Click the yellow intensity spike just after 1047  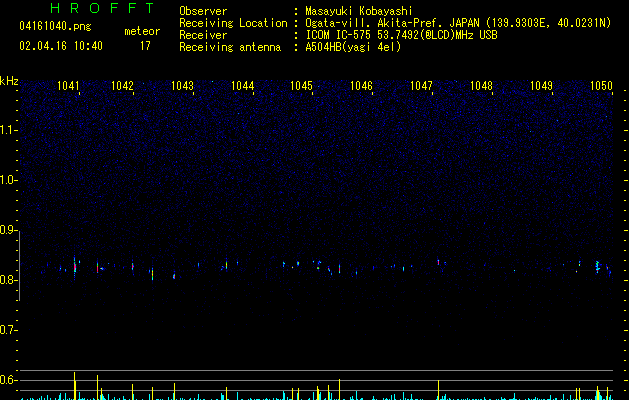coord(438,390)
